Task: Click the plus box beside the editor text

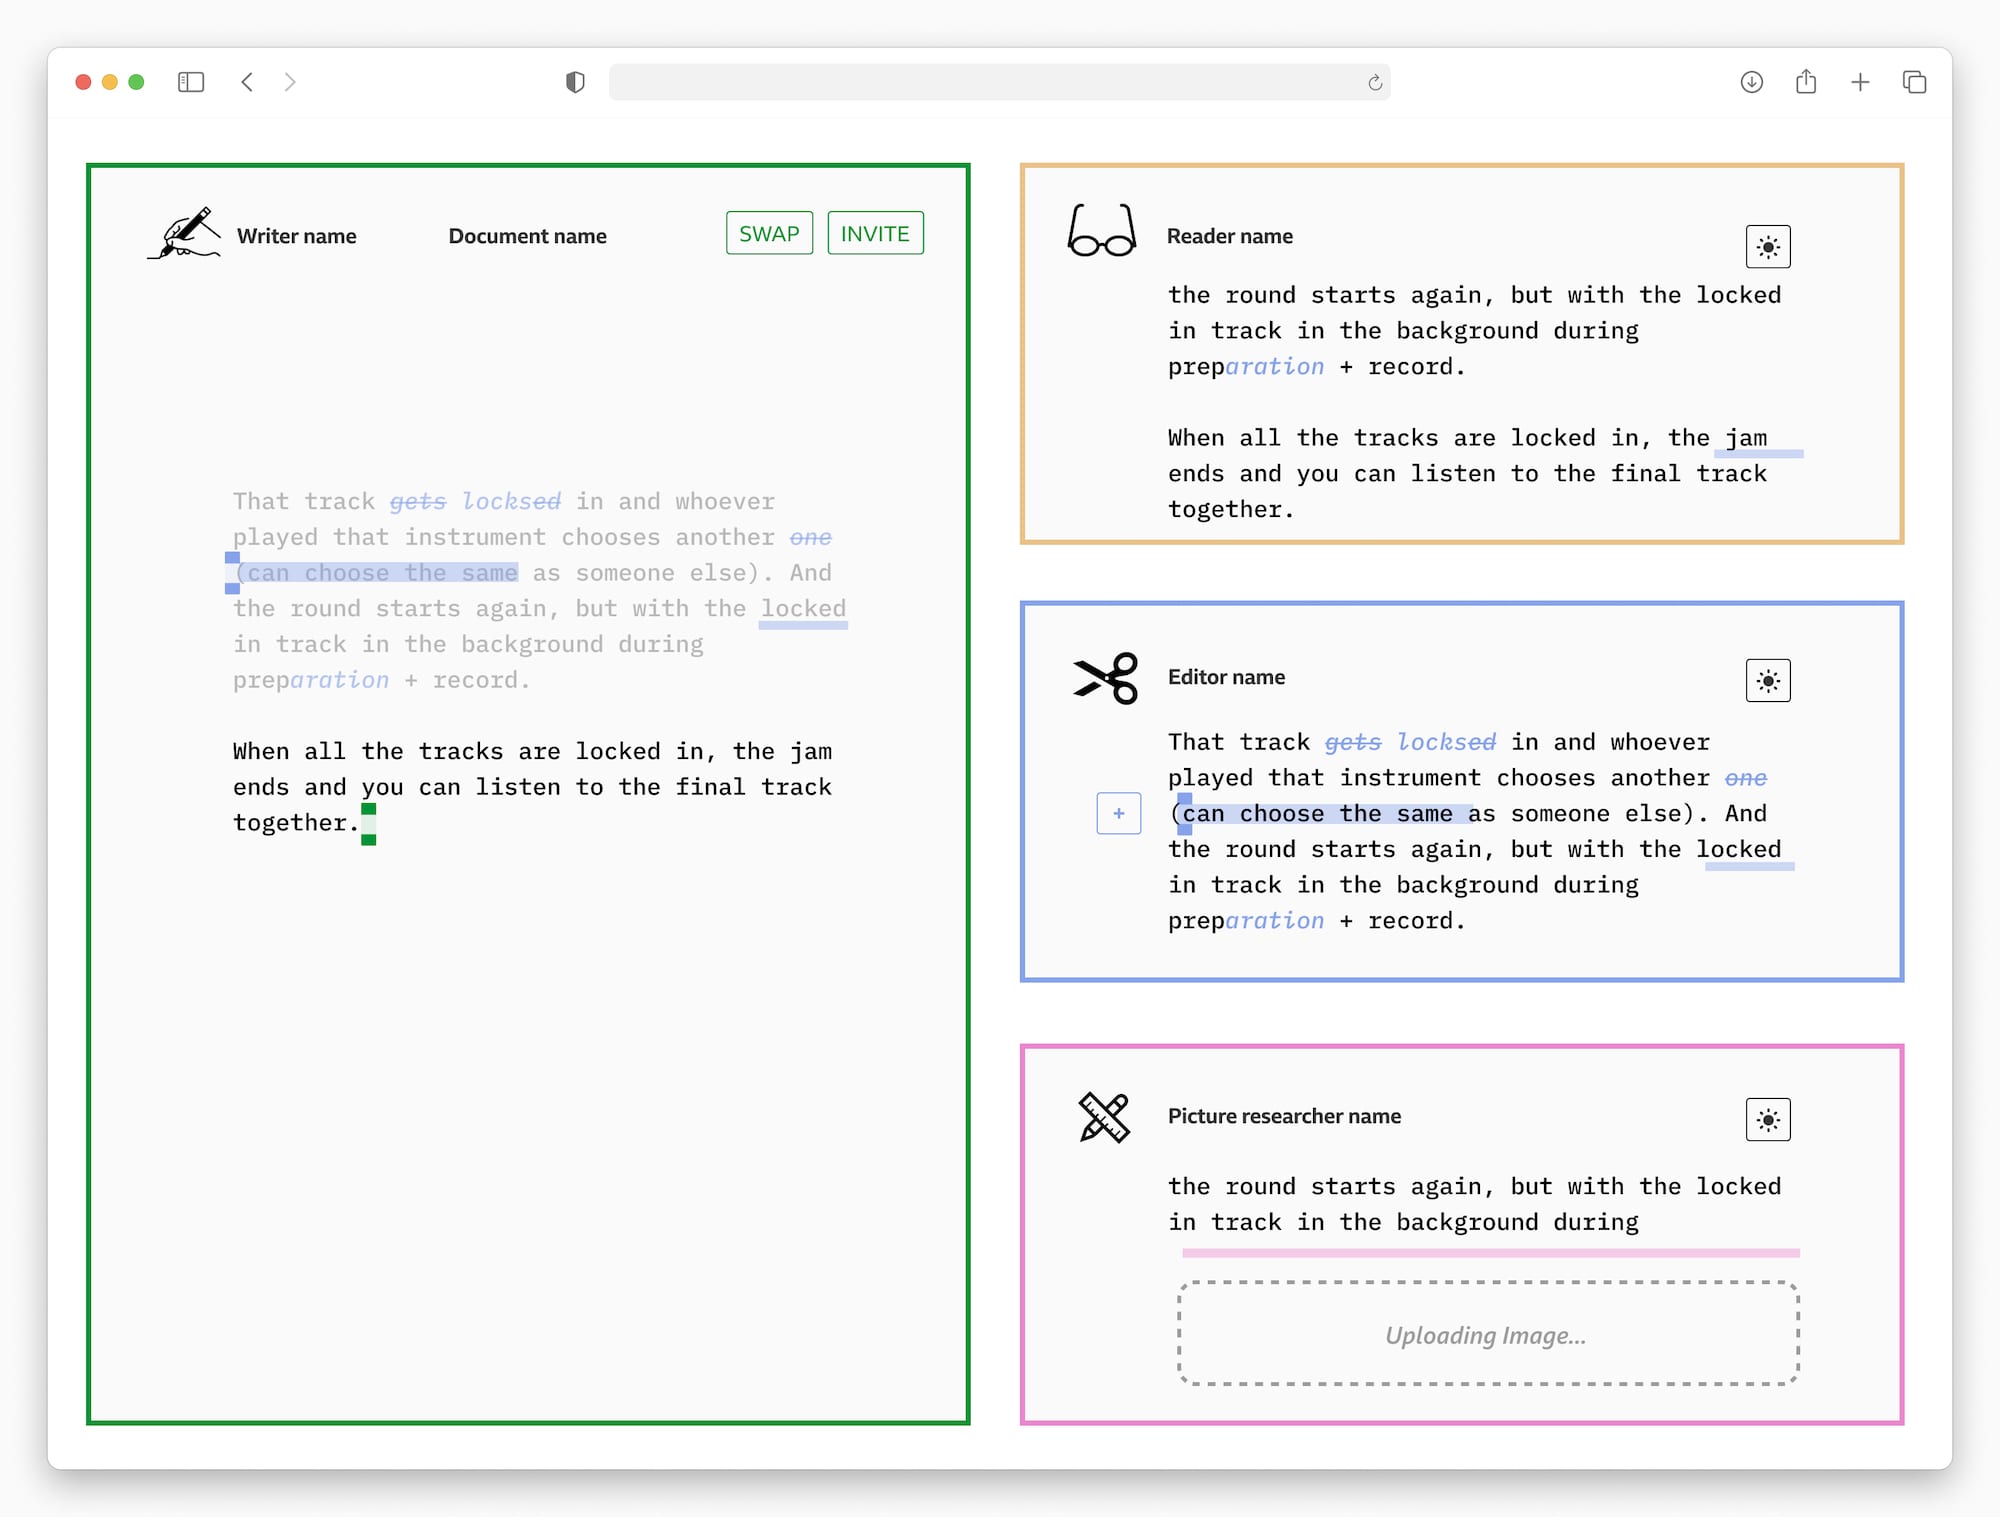Action: point(1118,814)
